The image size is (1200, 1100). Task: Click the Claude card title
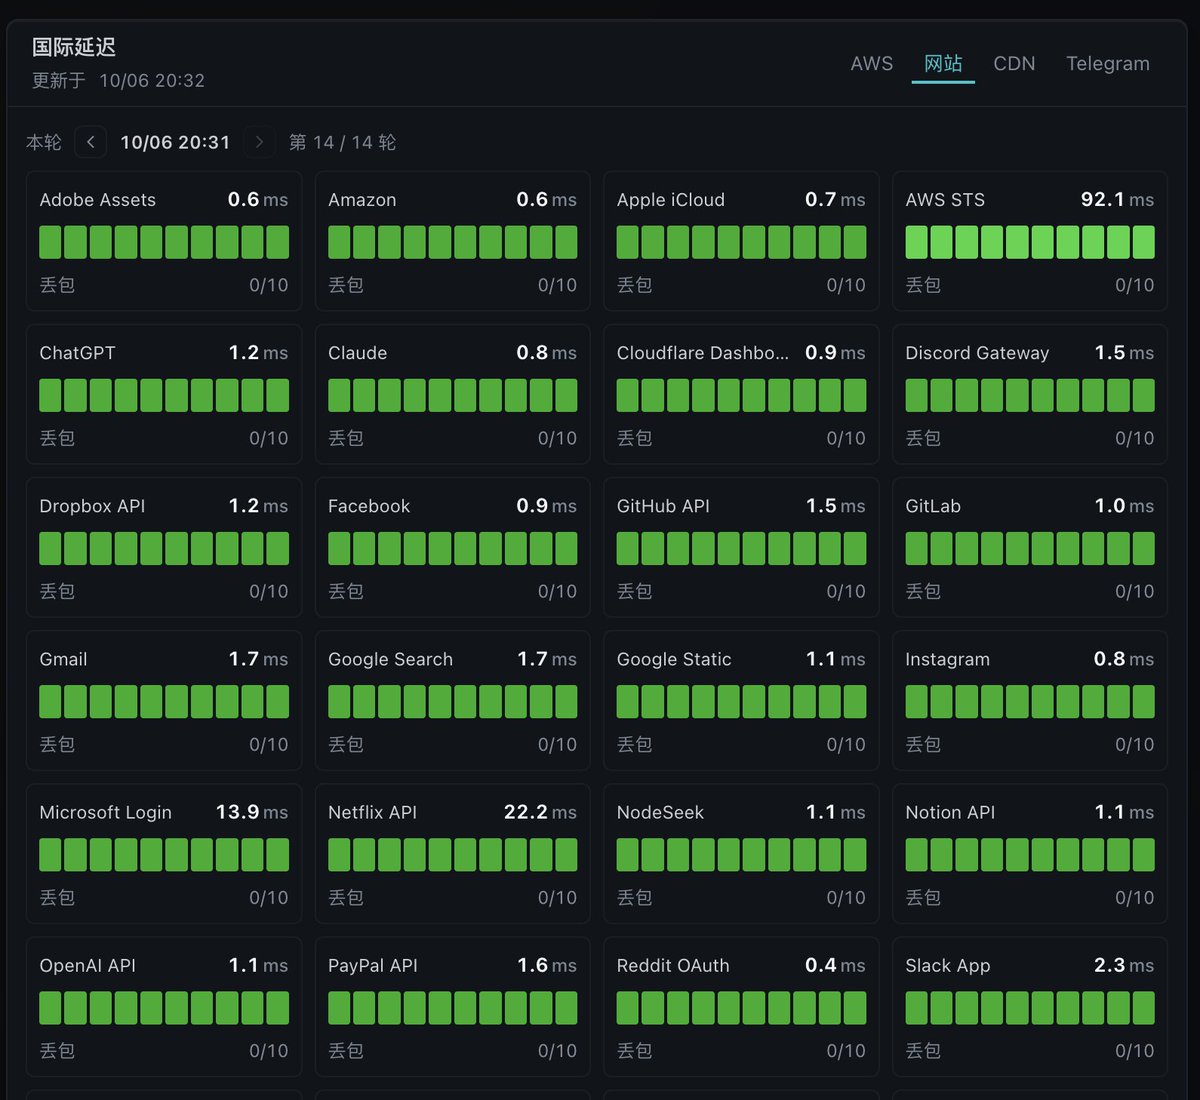click(x=358, y=353)
